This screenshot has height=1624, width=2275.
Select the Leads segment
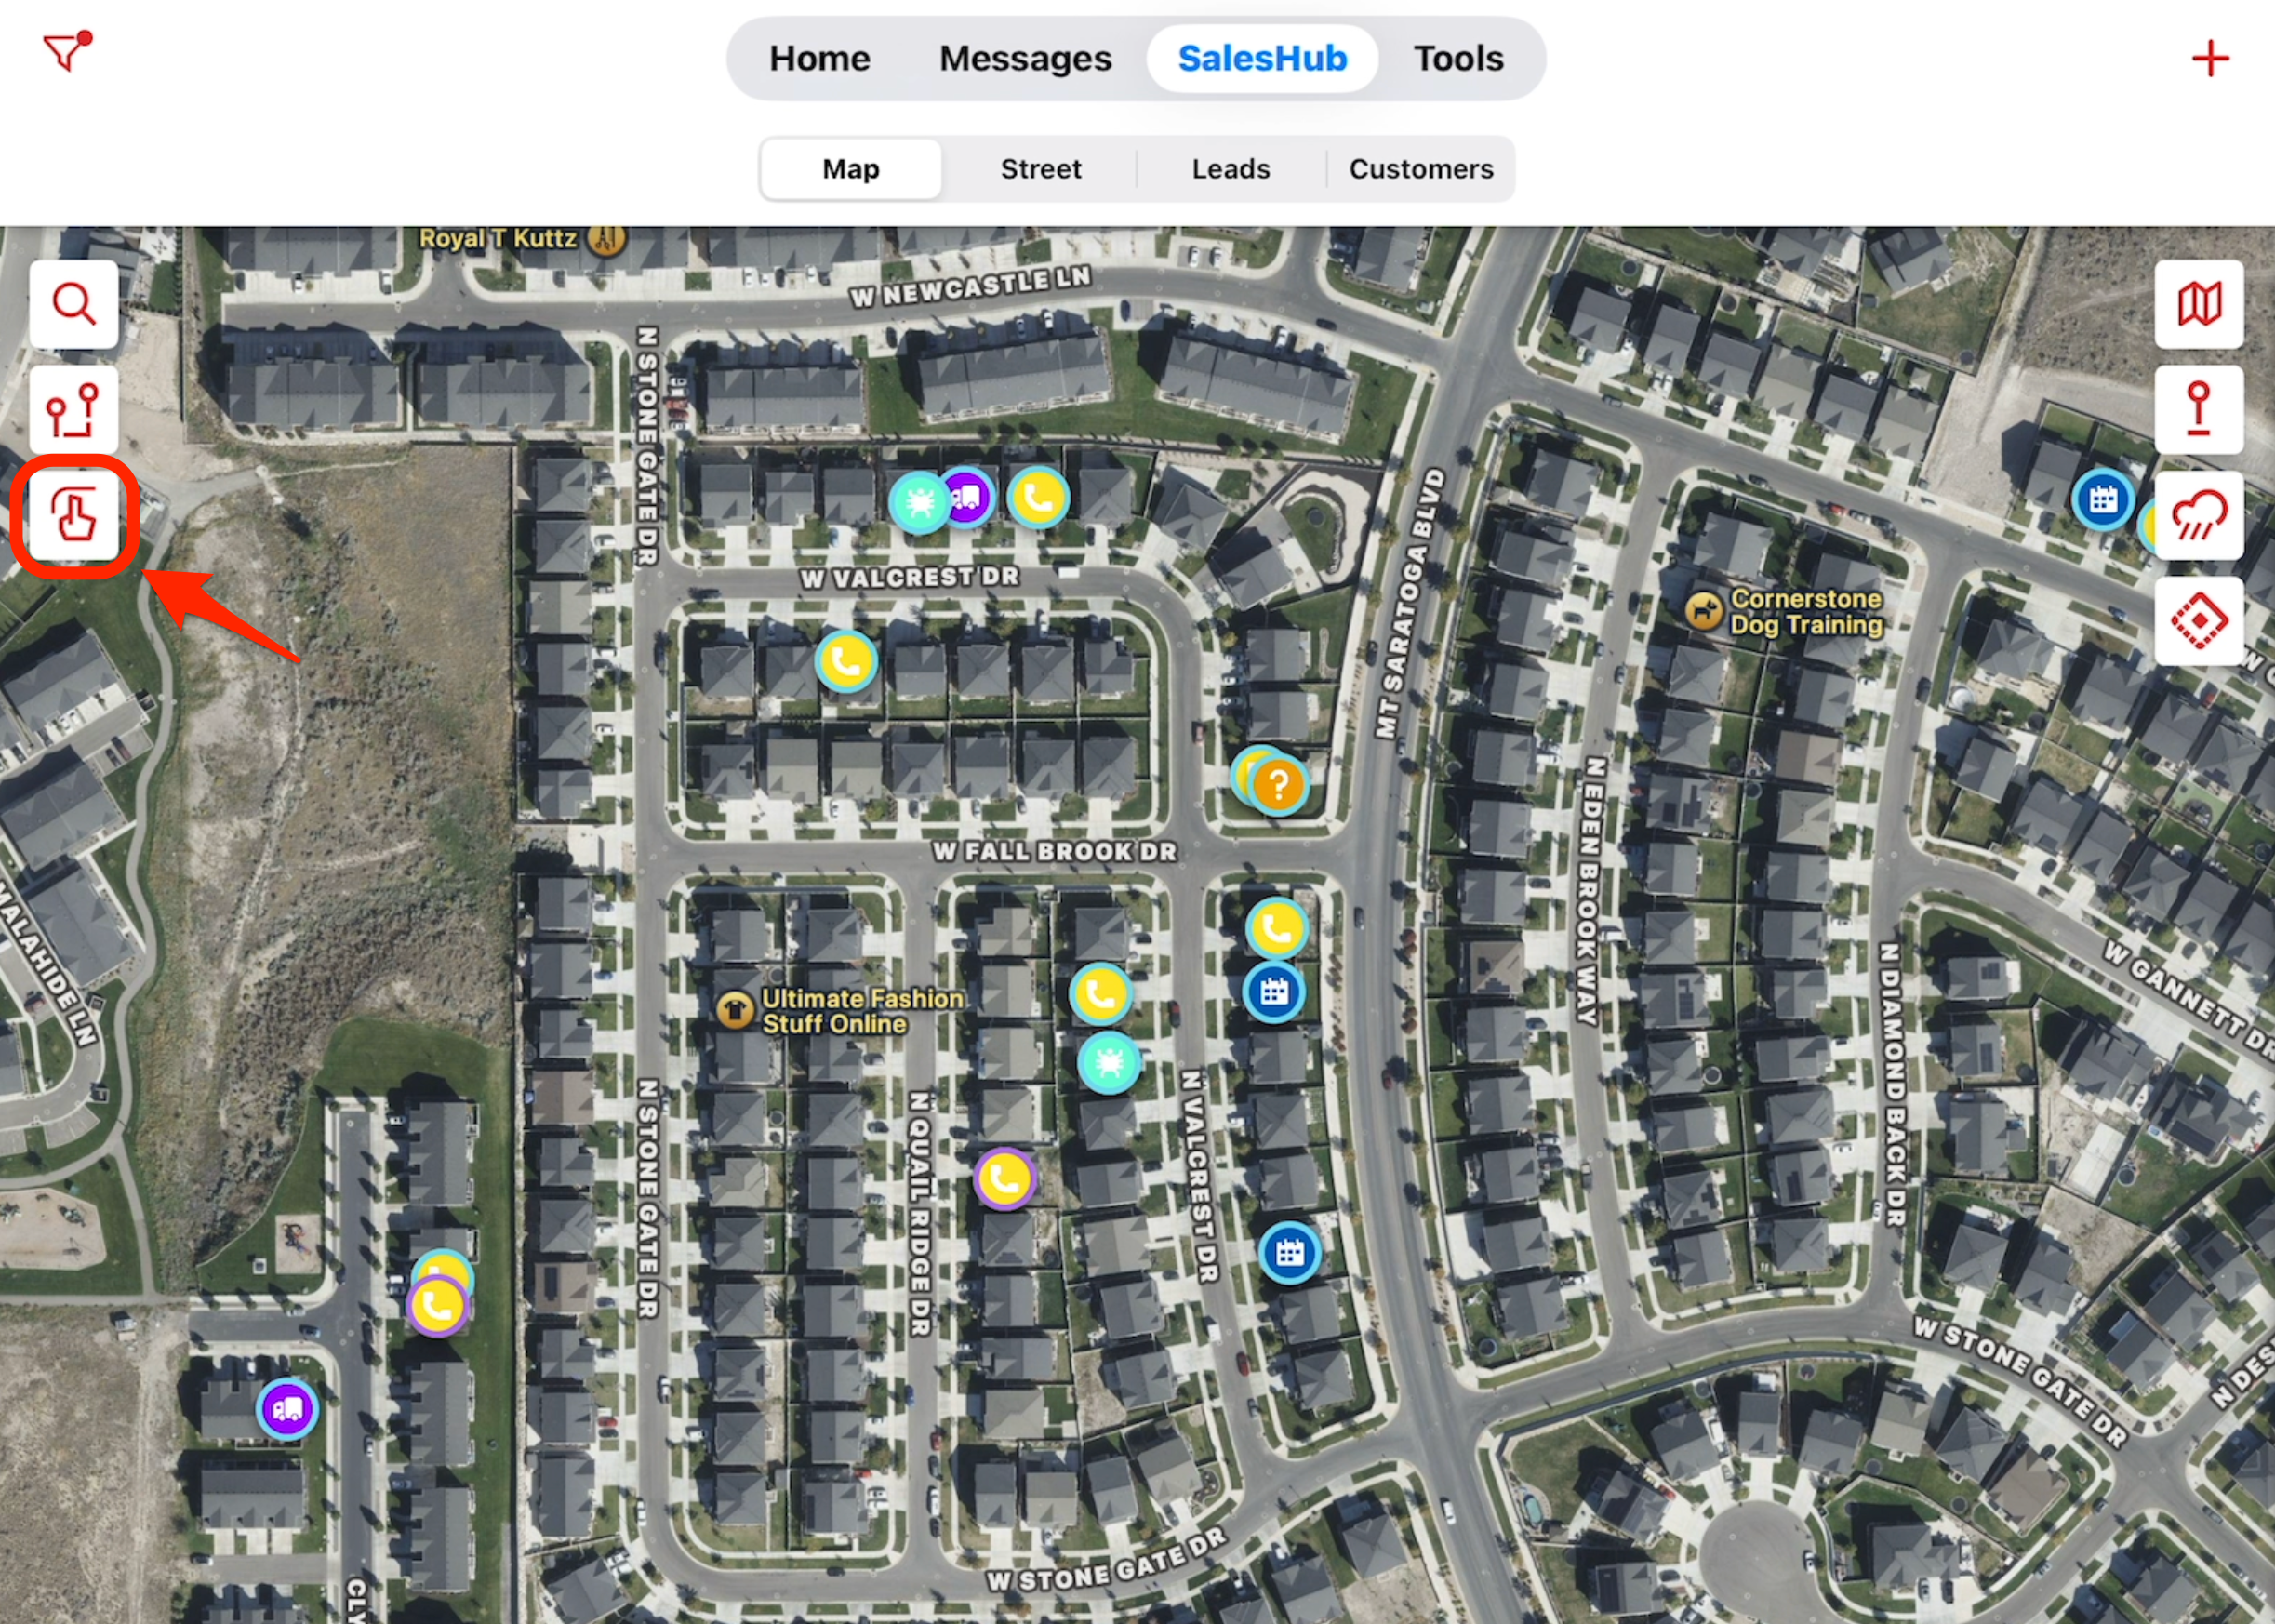1230,169
